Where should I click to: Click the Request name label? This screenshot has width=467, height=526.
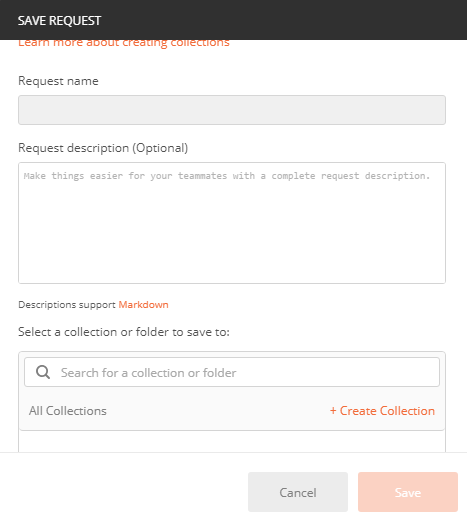[58, 81]
